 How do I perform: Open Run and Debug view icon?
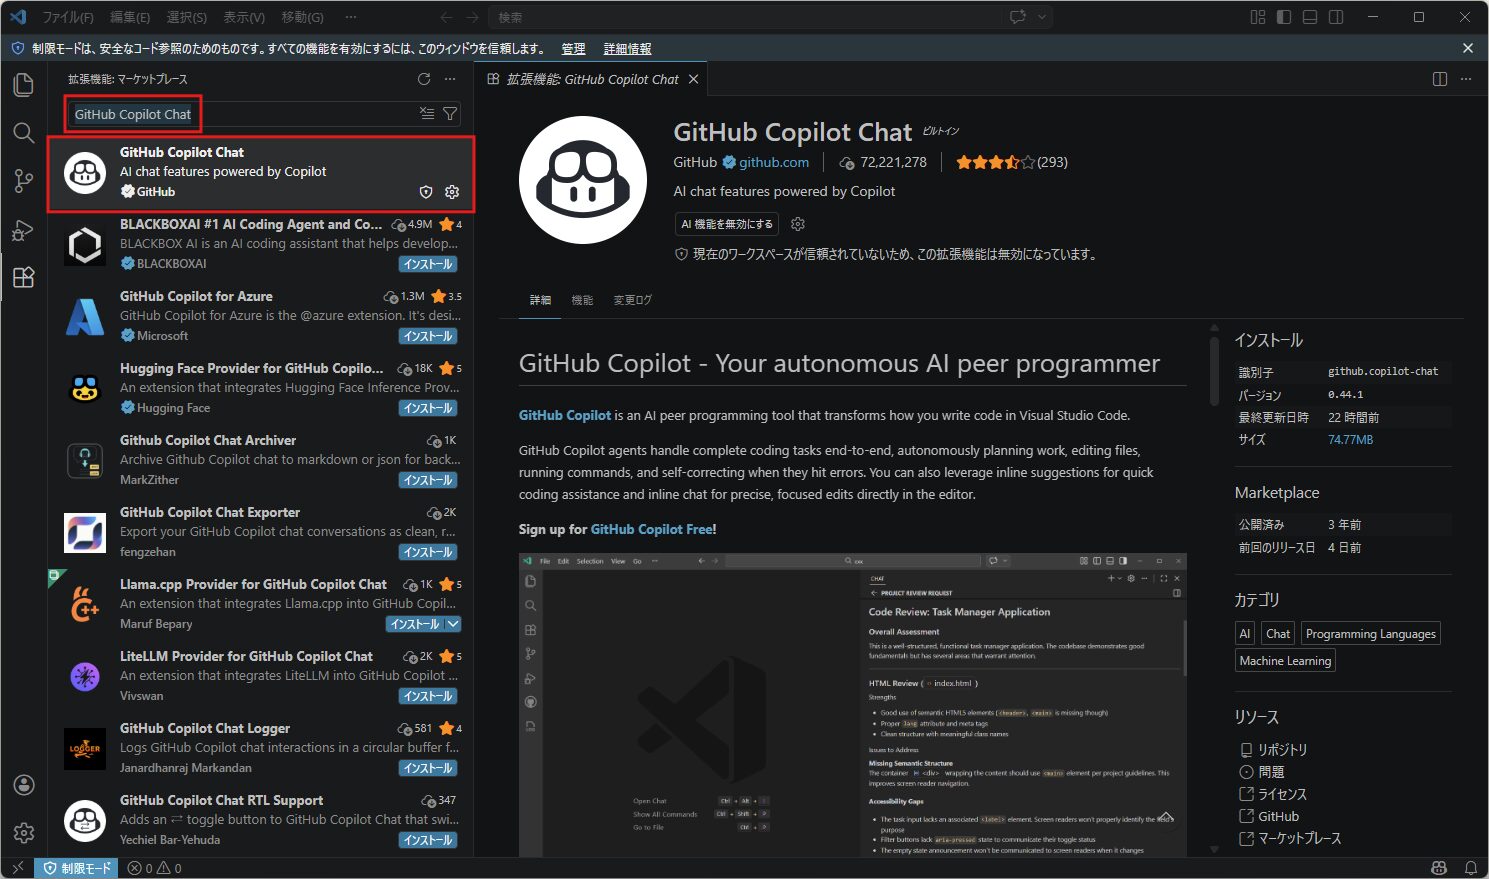tap(23, 230)
